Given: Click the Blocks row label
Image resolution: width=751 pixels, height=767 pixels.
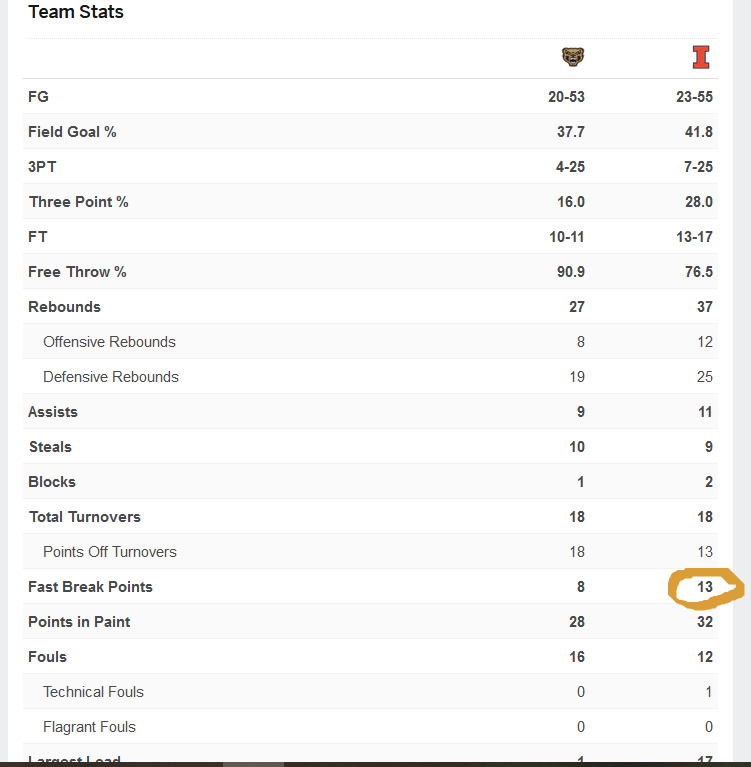Looking at the screenshot, I should 52,482.
